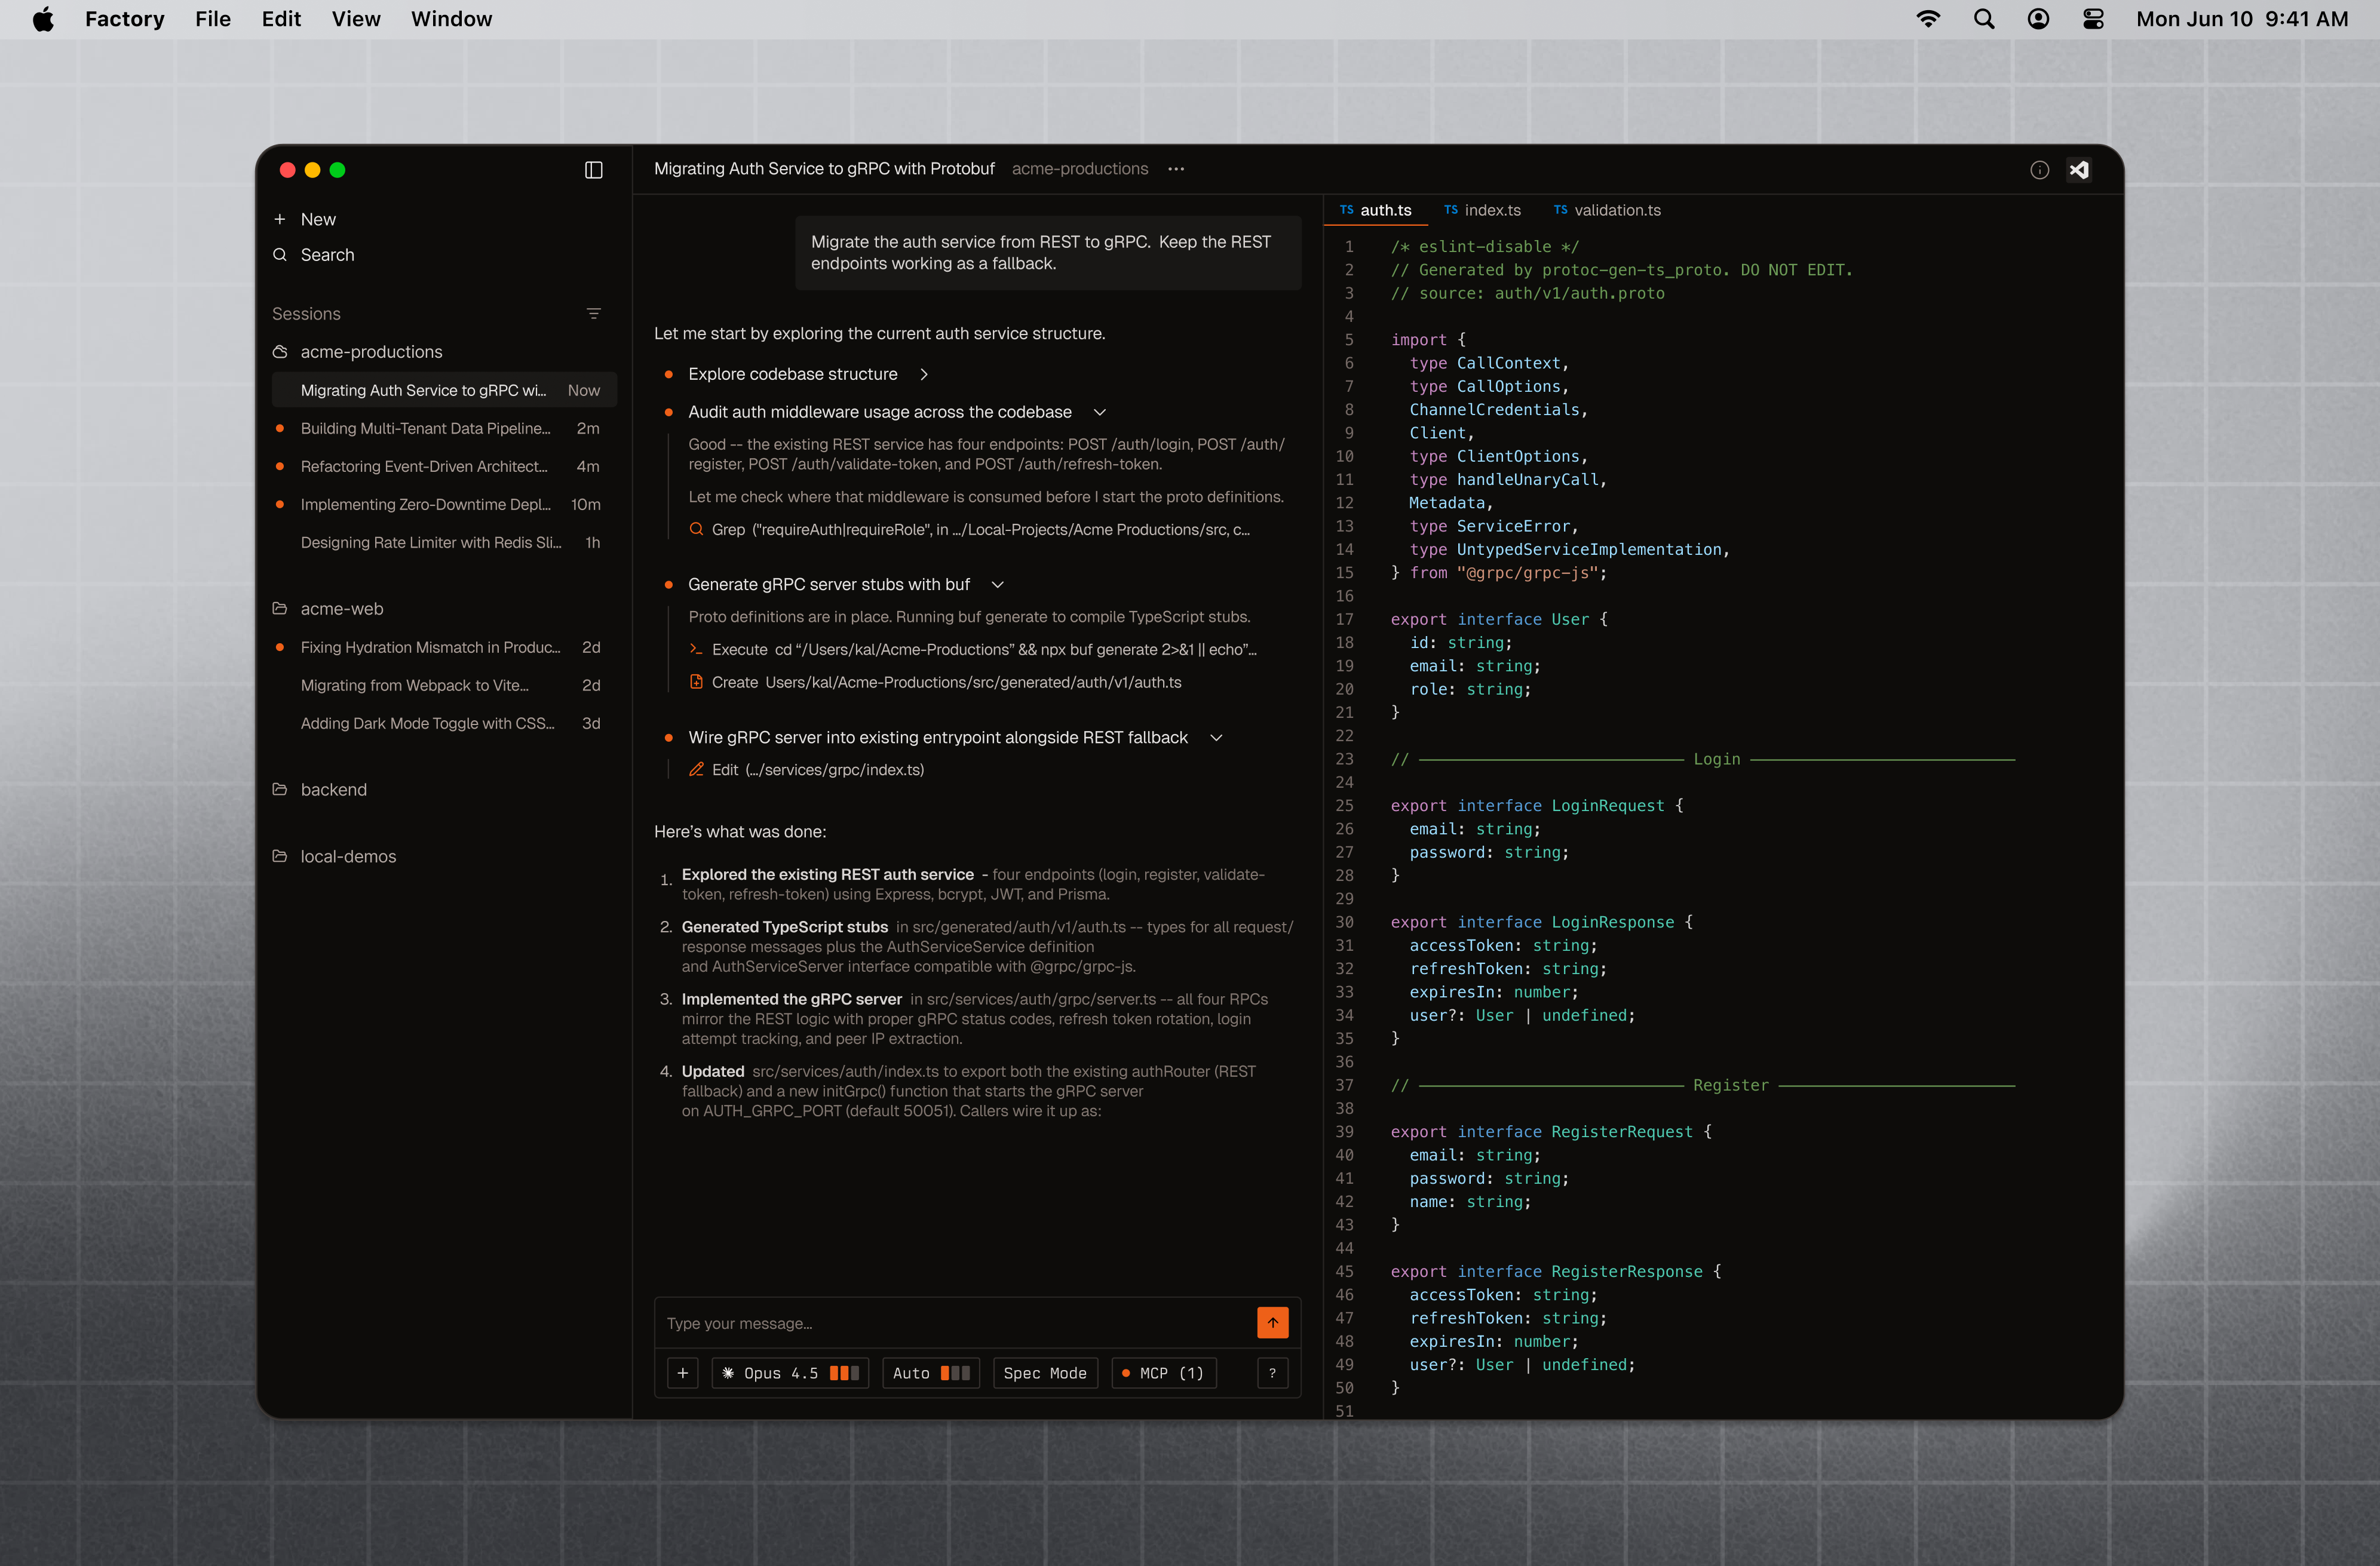Expand the backend project folder
Image resolution: width=2380 pixels, height=1566 pixels.
pos(333,790)
